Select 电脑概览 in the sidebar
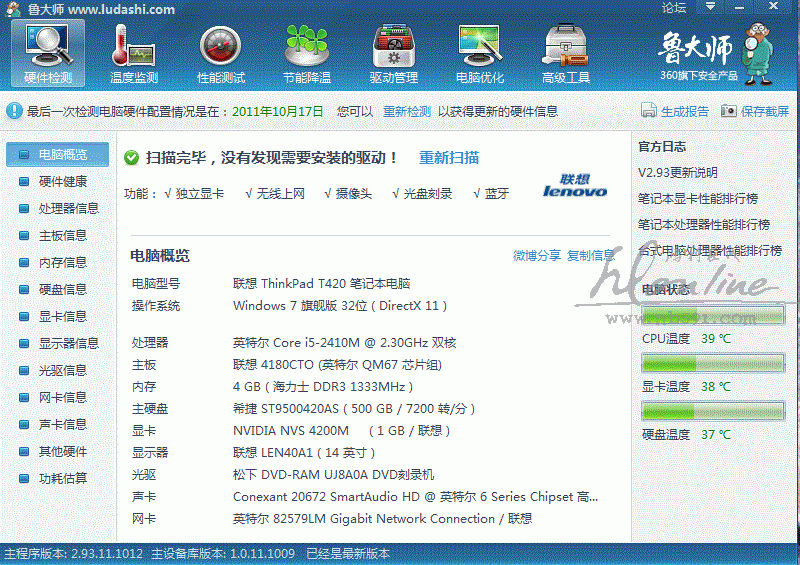The width and height of the screenshot is (800, 565). [57, 154]
